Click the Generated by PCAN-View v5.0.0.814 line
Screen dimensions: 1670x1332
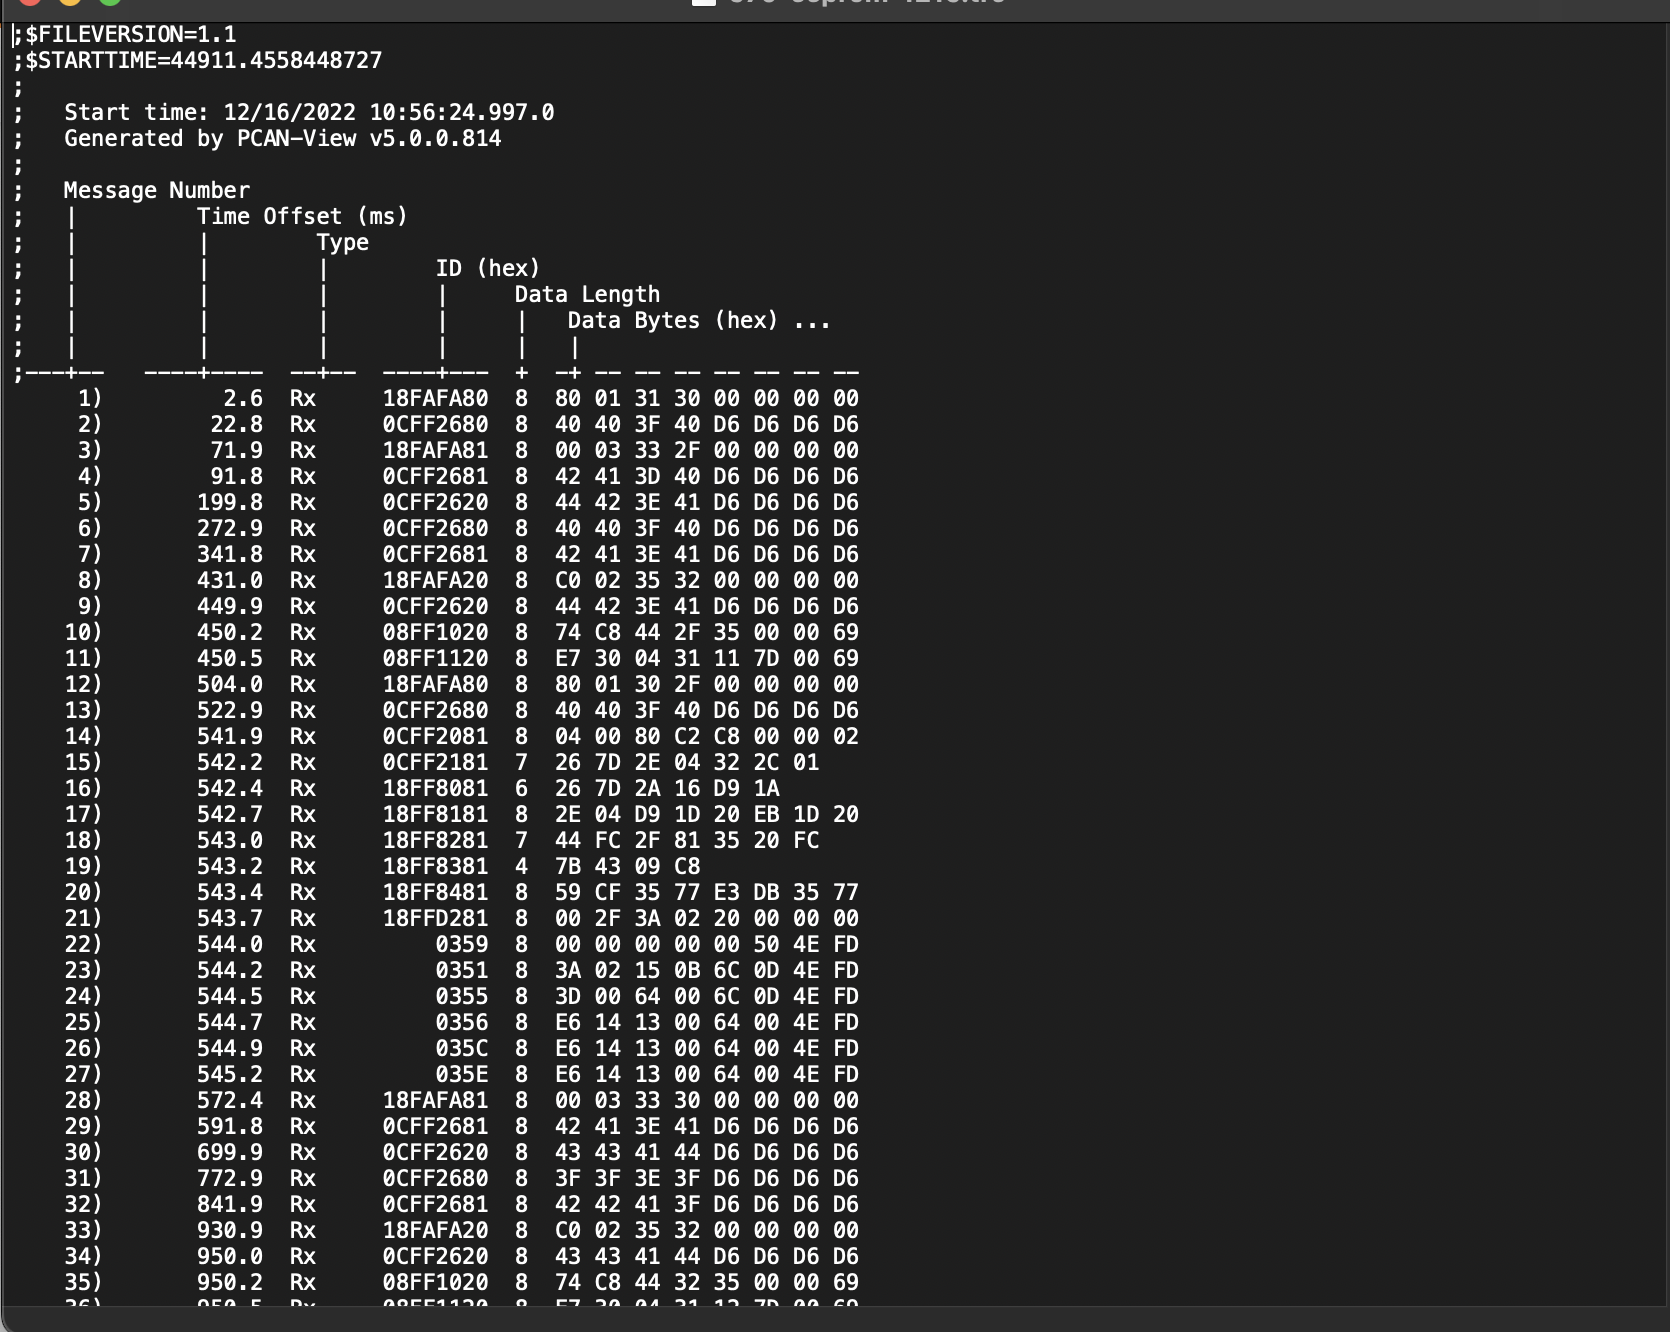(282, 139)
